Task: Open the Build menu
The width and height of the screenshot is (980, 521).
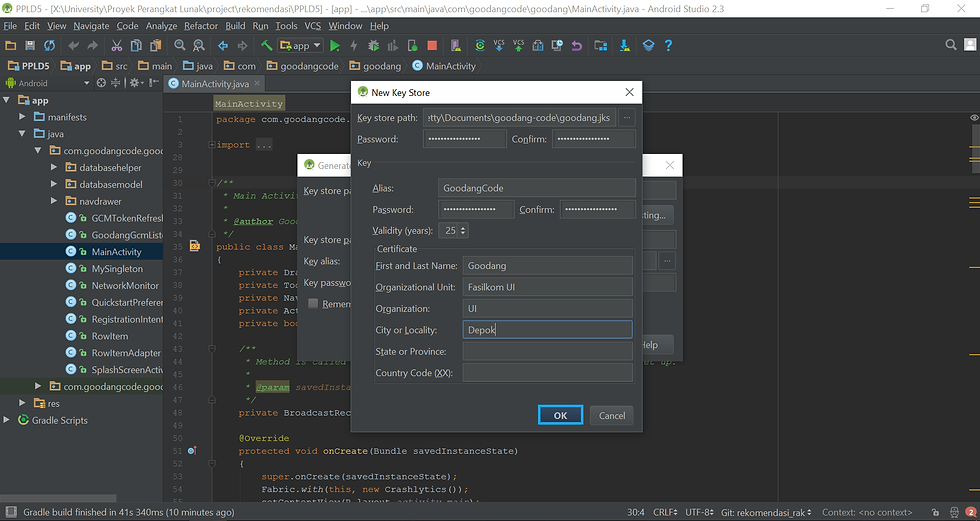Action: point(235,26)
